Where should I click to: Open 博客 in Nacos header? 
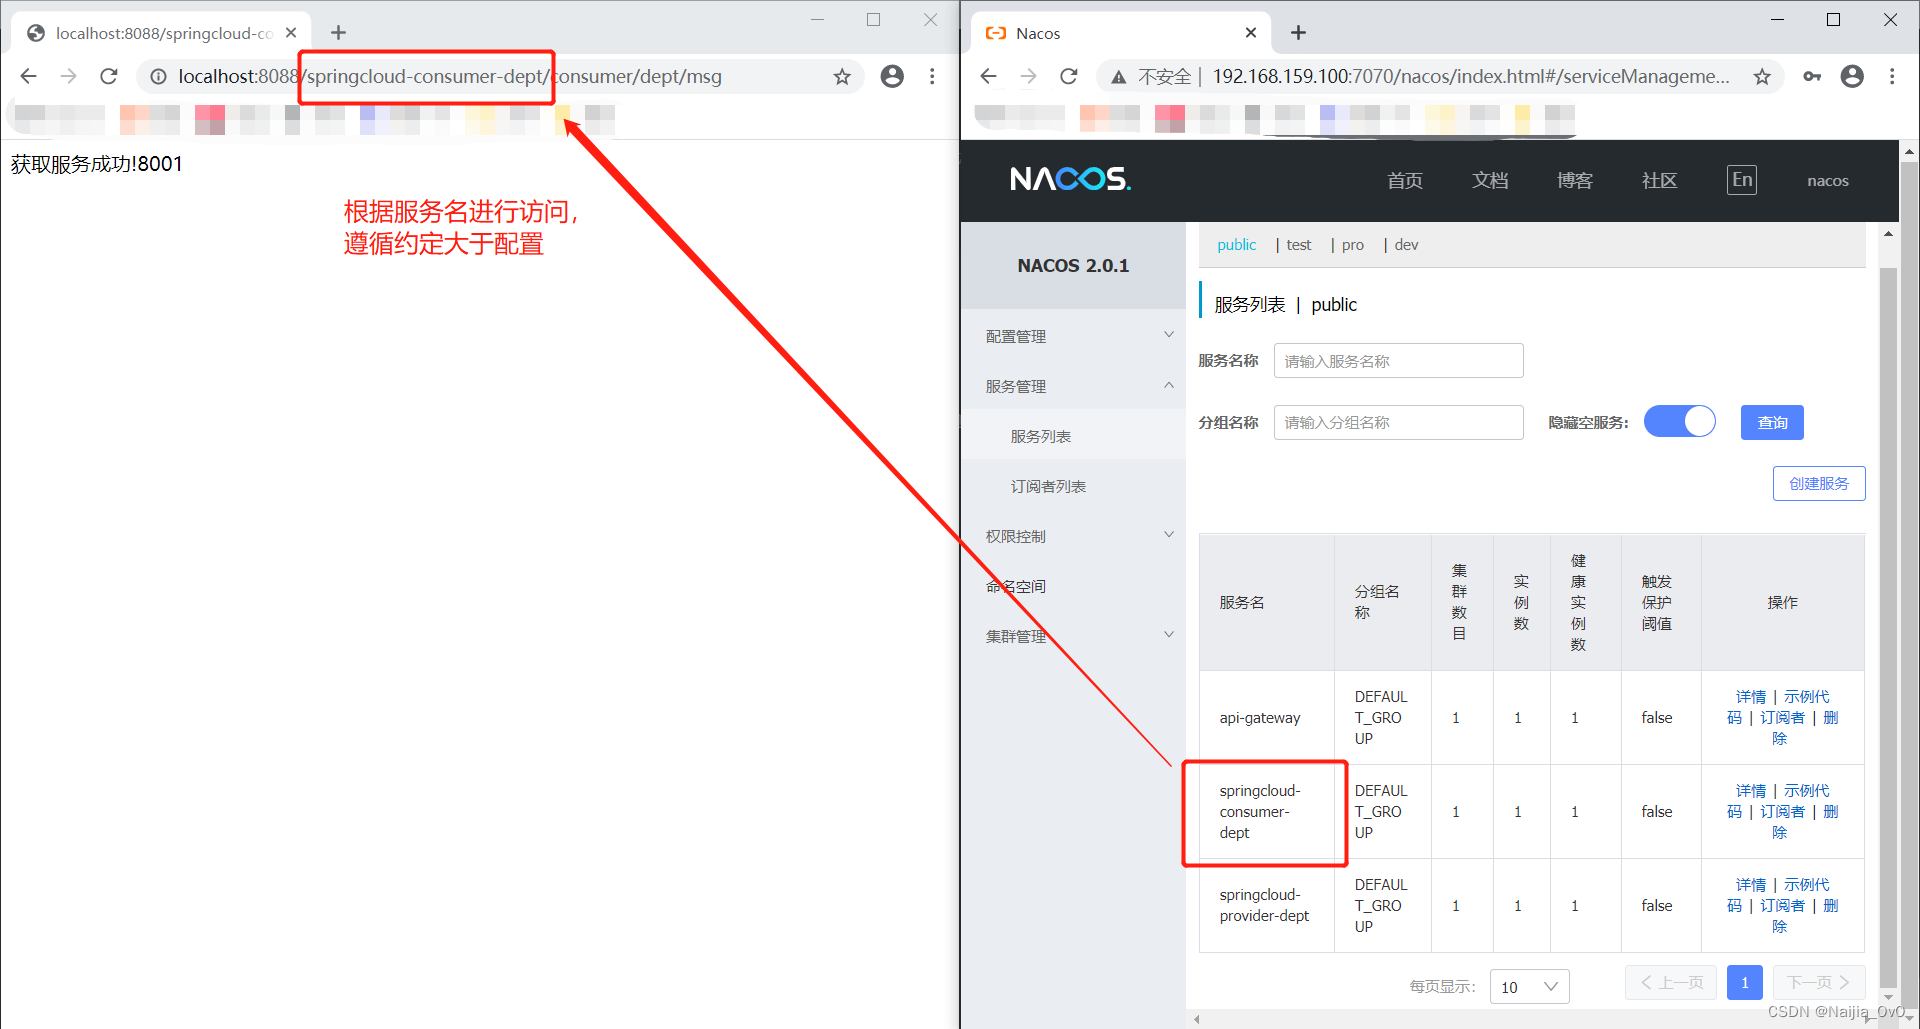coord(1575,180)
